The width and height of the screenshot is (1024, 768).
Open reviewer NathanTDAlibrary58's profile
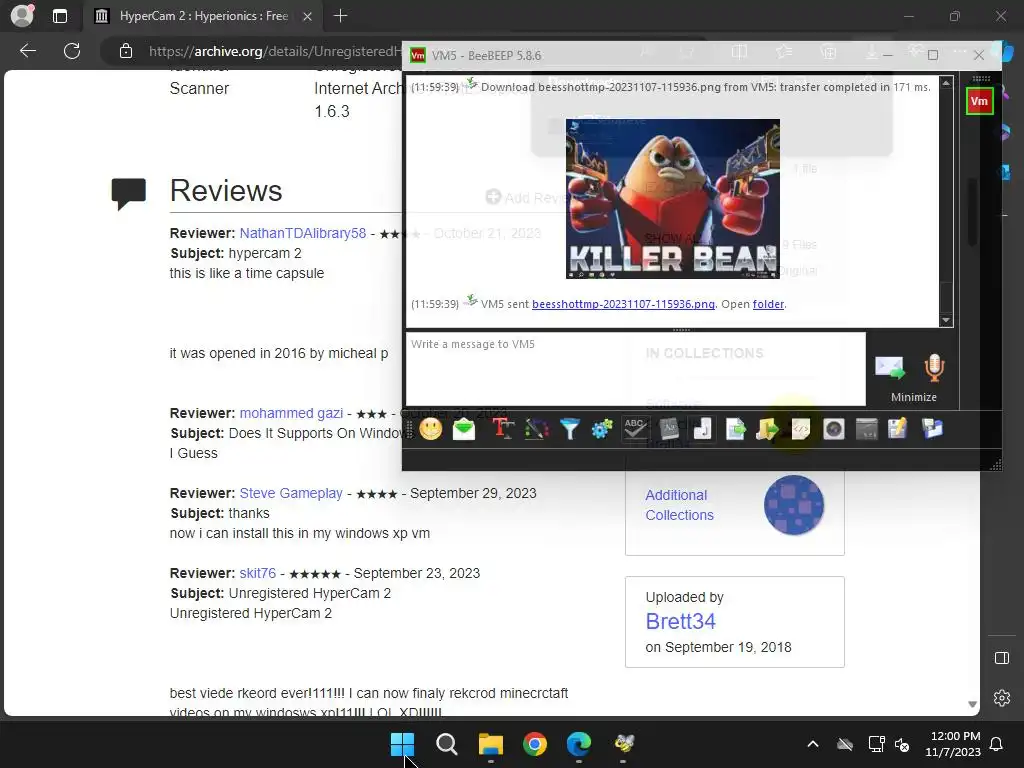tap(303, 233)
